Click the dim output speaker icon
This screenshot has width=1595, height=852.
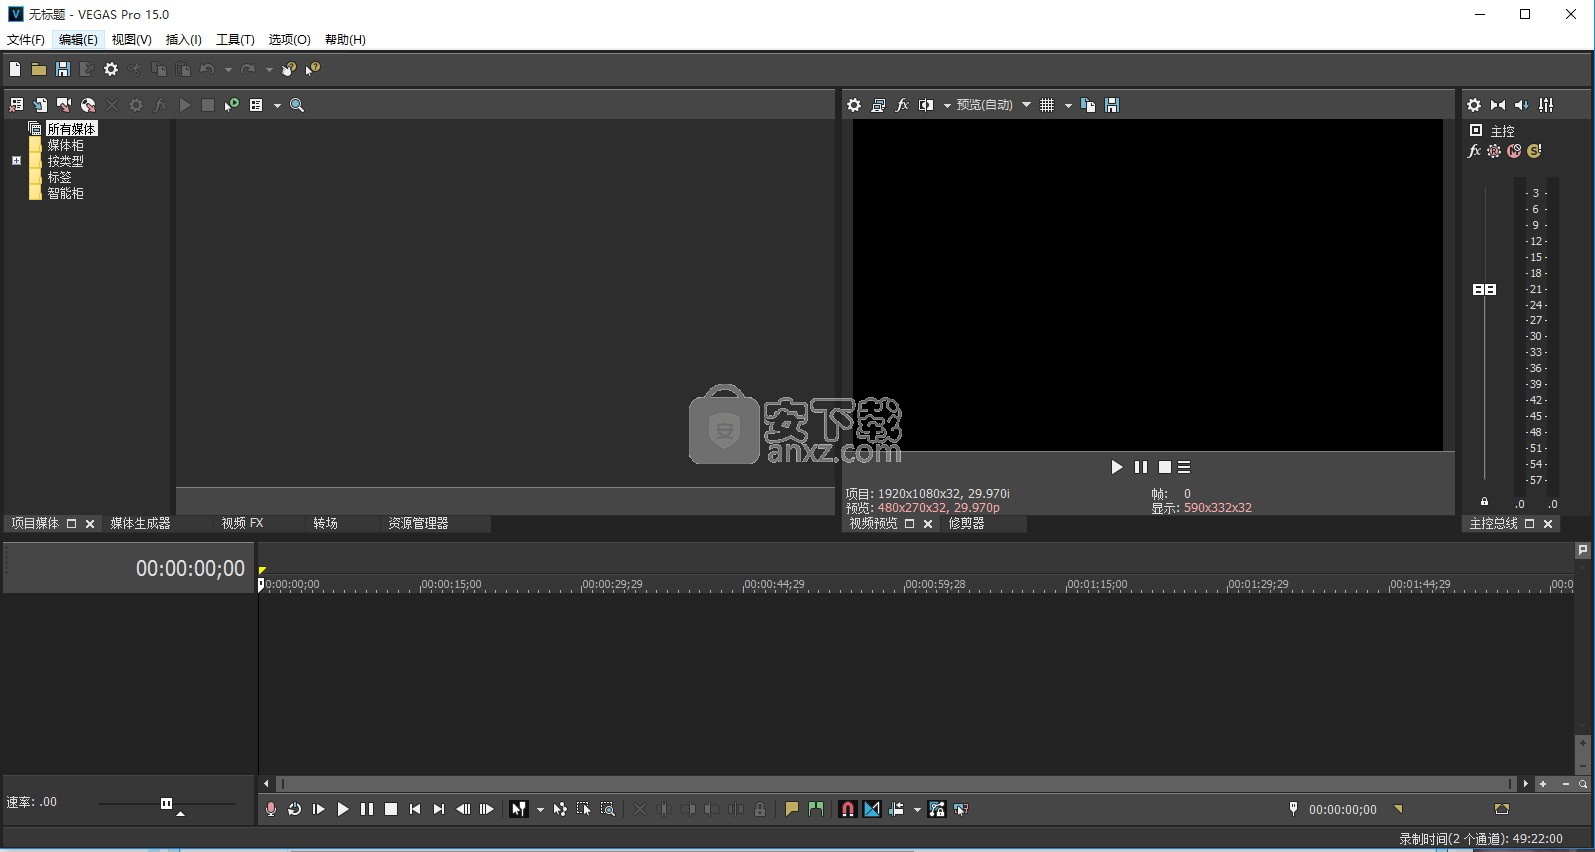(1522, 105)
